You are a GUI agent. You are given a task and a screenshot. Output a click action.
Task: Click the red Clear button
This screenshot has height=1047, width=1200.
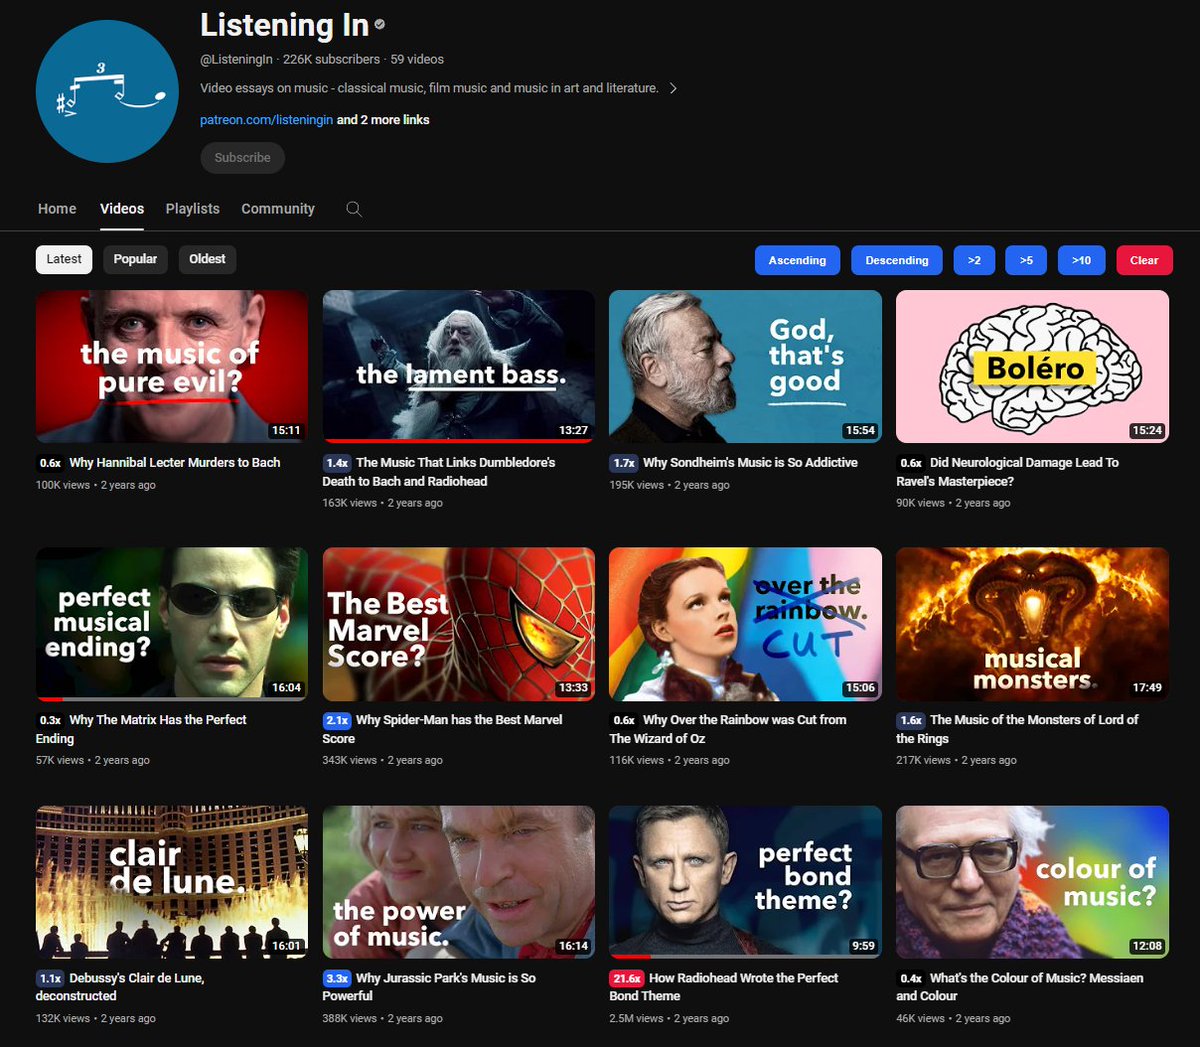point(1144,260)
